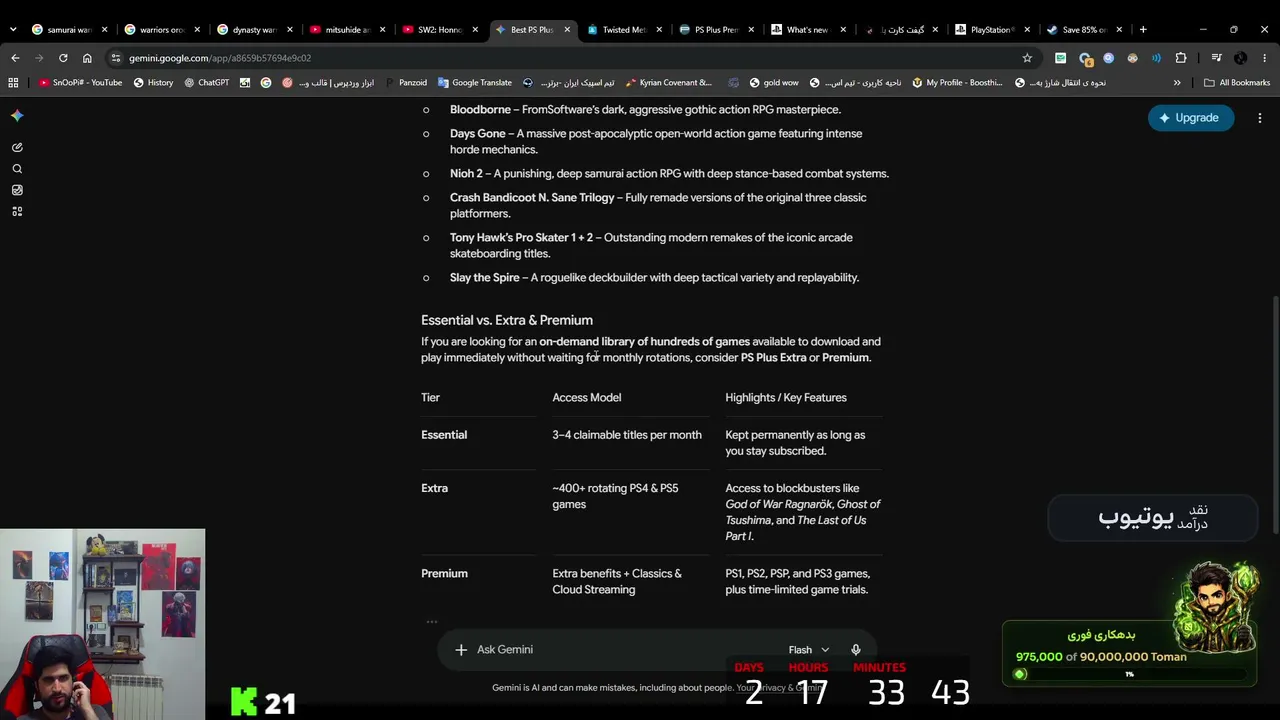Click the blue sound-waves extension icon
The image size is (1280, 720).
[x=1156, y=58]
